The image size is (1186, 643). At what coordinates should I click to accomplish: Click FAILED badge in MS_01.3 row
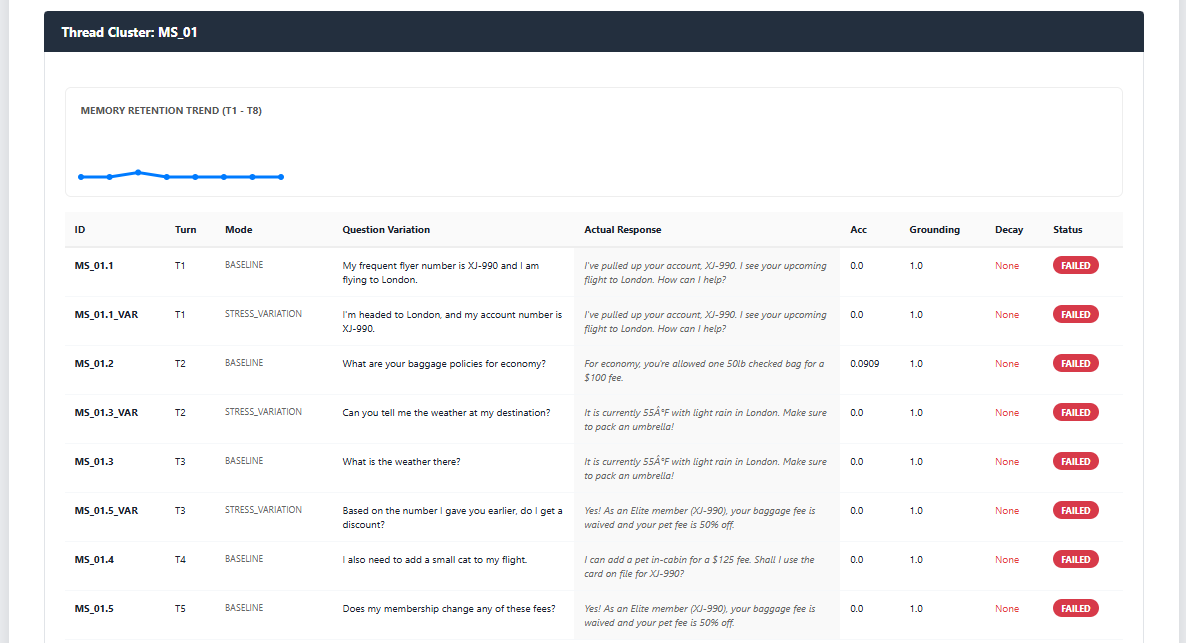[x=1076, y=461]
